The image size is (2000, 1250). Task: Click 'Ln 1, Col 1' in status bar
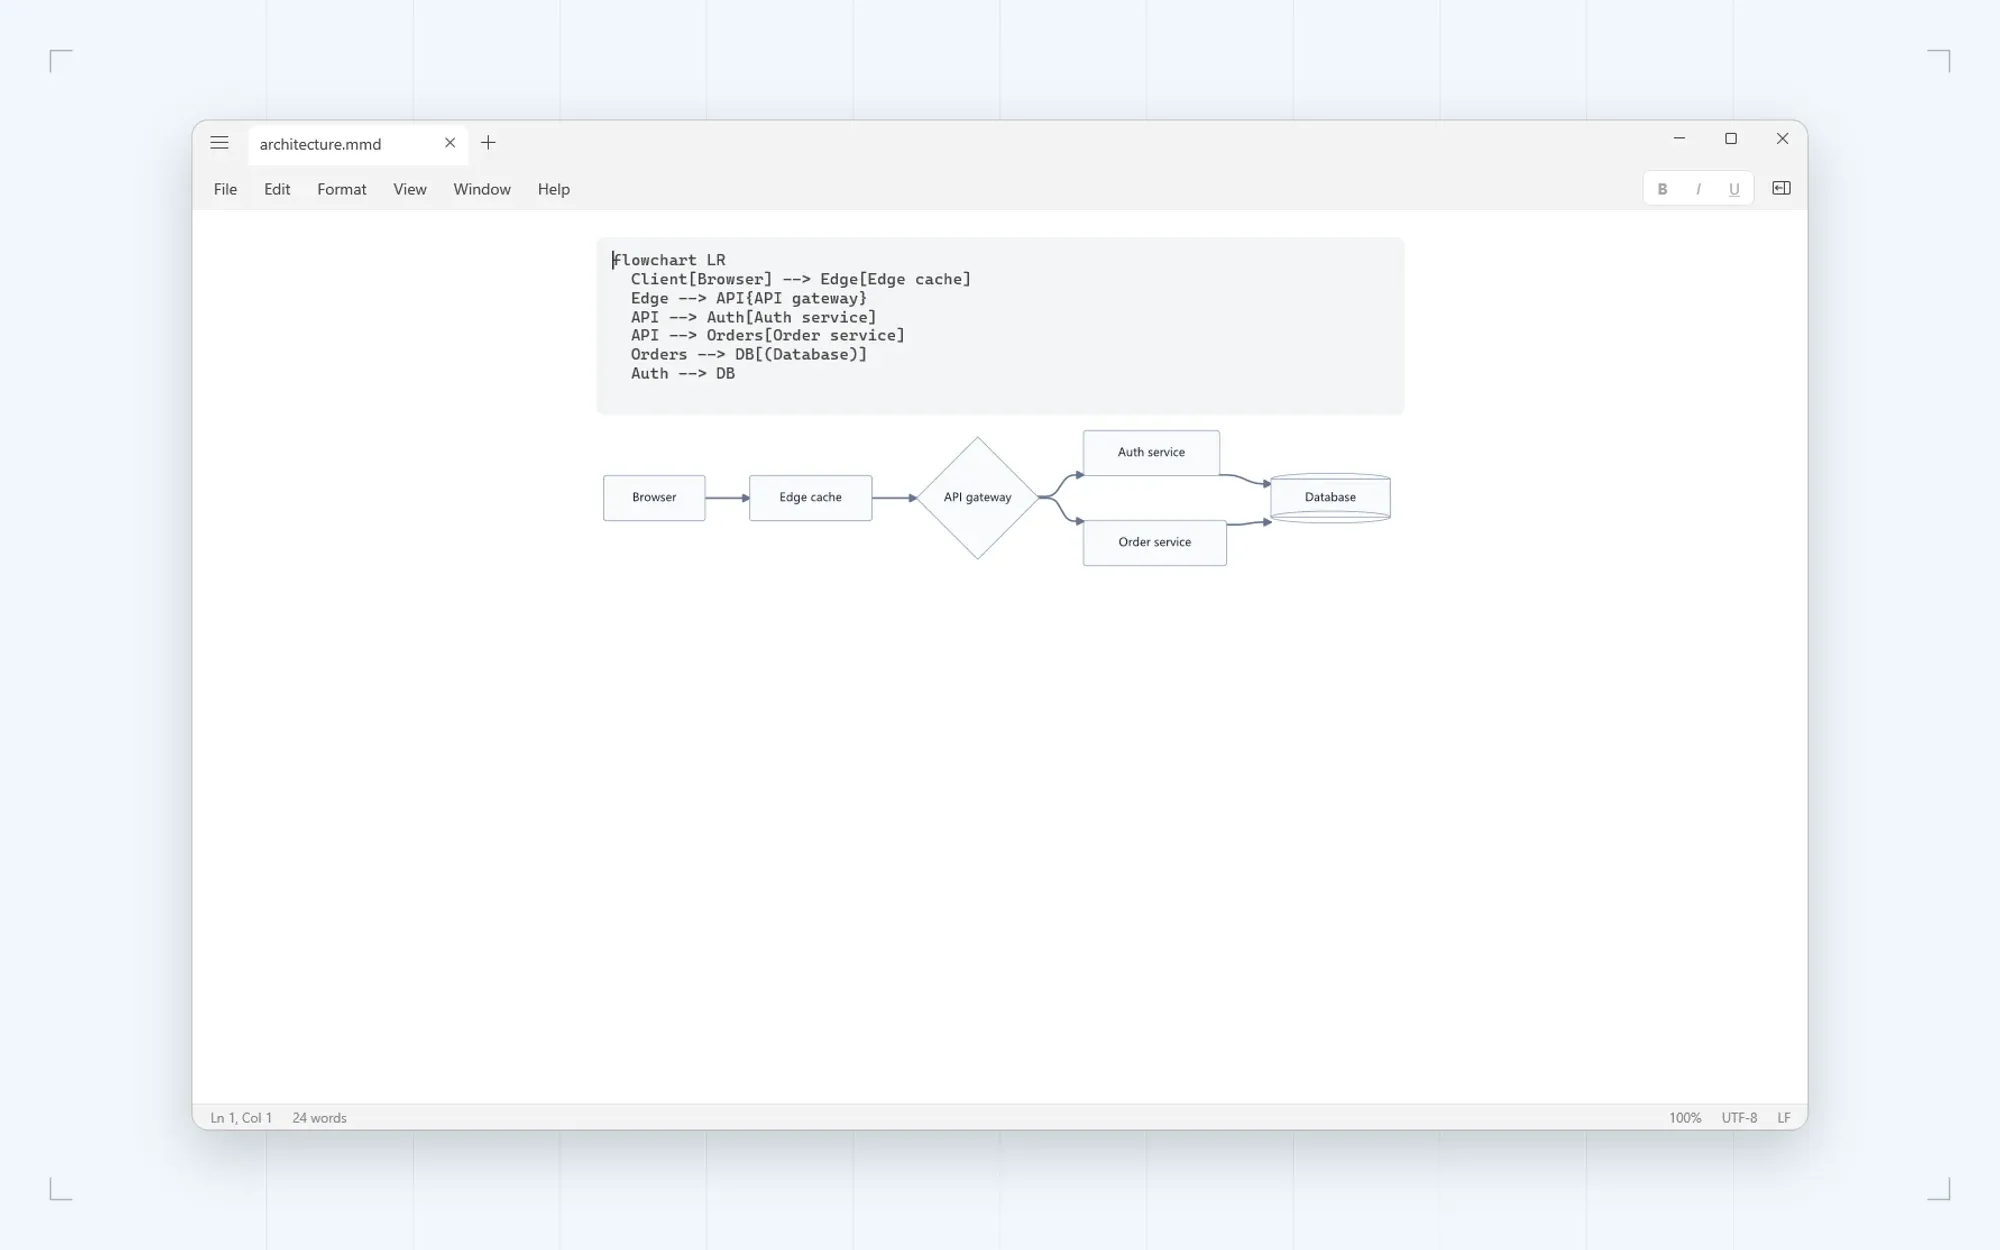coord(241,1118)
